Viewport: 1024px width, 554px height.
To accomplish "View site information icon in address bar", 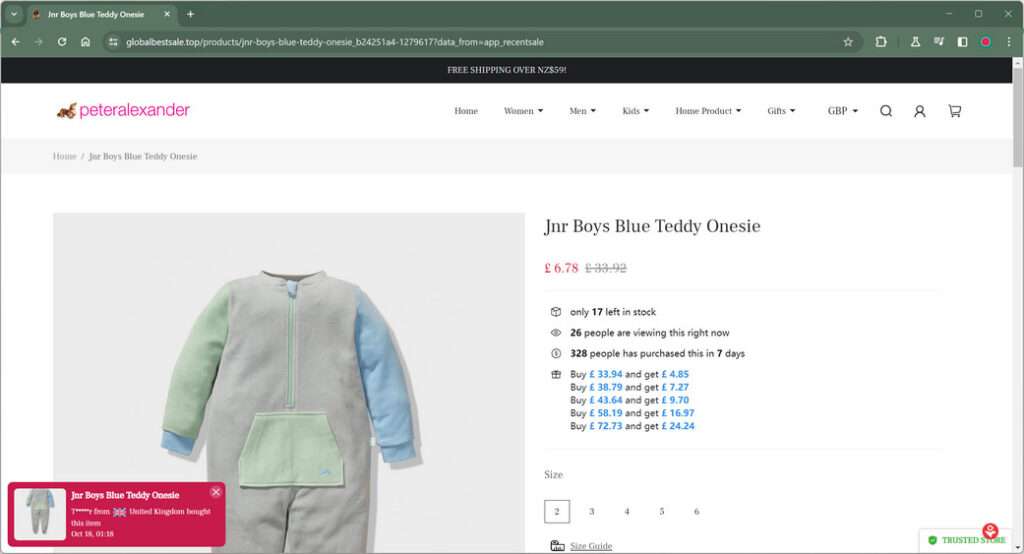I will 113,42.
